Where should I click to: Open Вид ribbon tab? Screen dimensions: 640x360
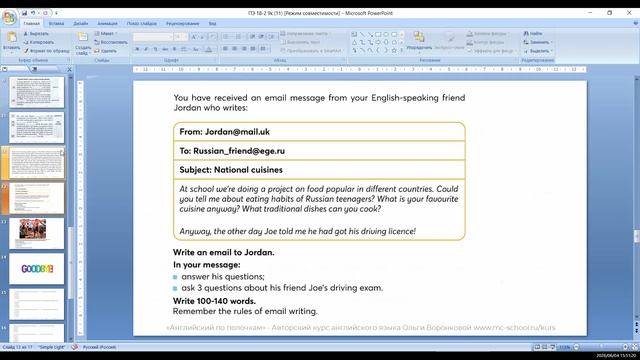[x=212, y=24]
